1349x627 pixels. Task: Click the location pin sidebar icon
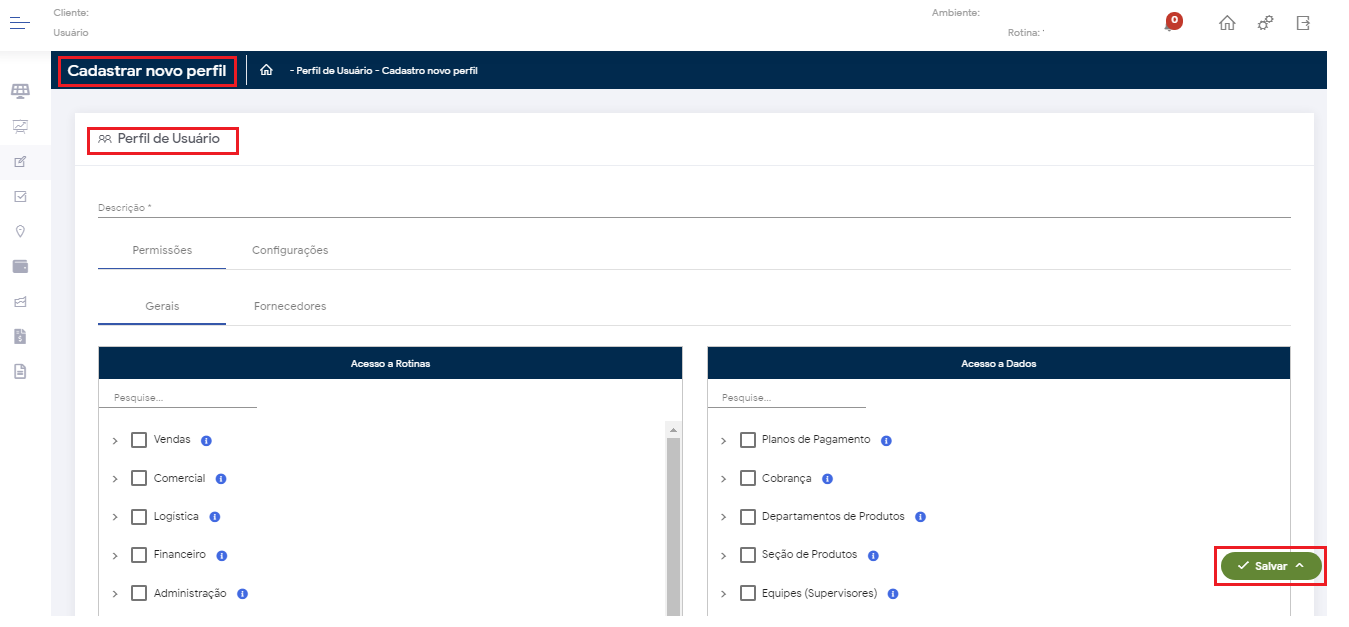pos(20,231)
